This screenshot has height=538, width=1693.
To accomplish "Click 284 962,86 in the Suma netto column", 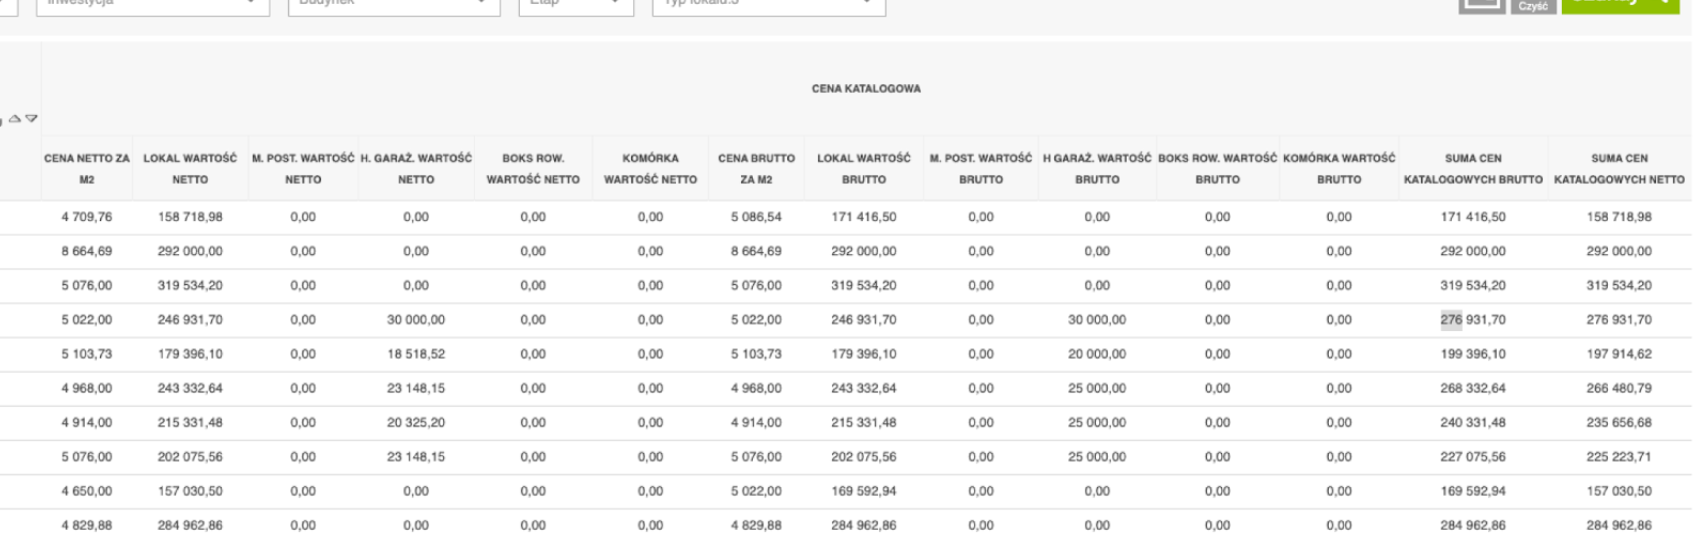I will click(1619, 525).
